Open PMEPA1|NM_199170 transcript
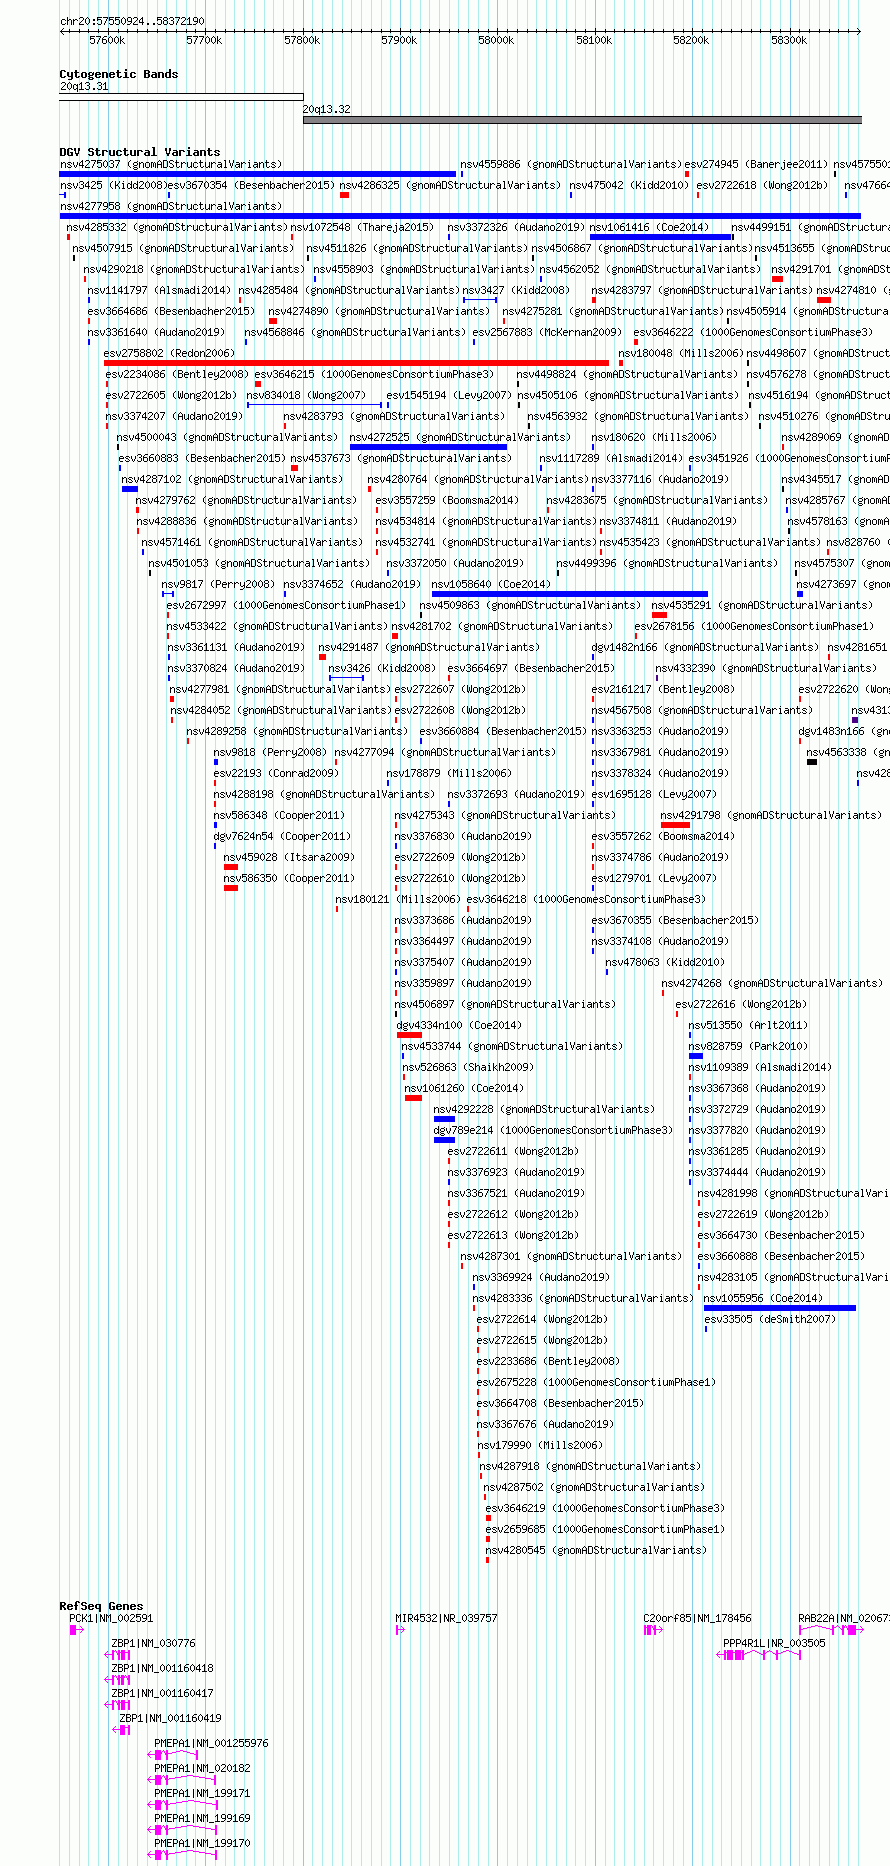The height and width of the screenshot is (1866, 890). (x=202, y=1843)
